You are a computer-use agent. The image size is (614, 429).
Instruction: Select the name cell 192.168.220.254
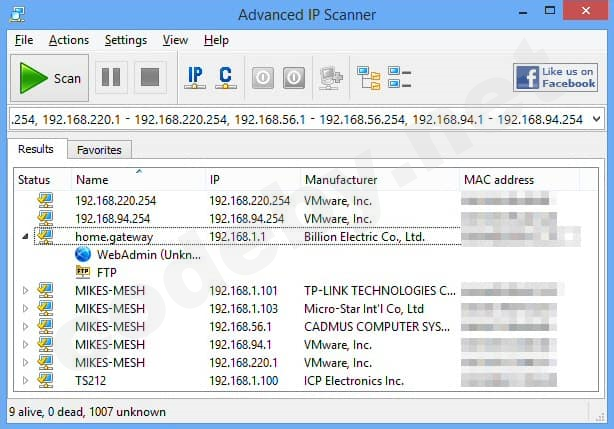pos(116,201)
